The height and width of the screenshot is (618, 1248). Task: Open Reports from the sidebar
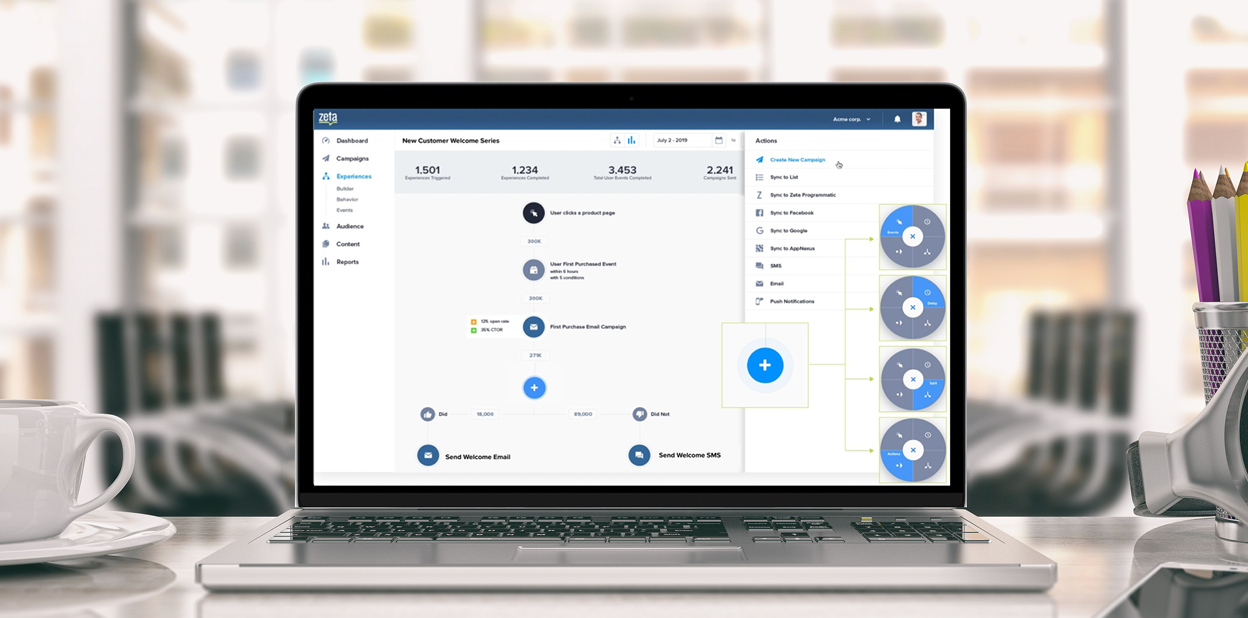[347, 262]
